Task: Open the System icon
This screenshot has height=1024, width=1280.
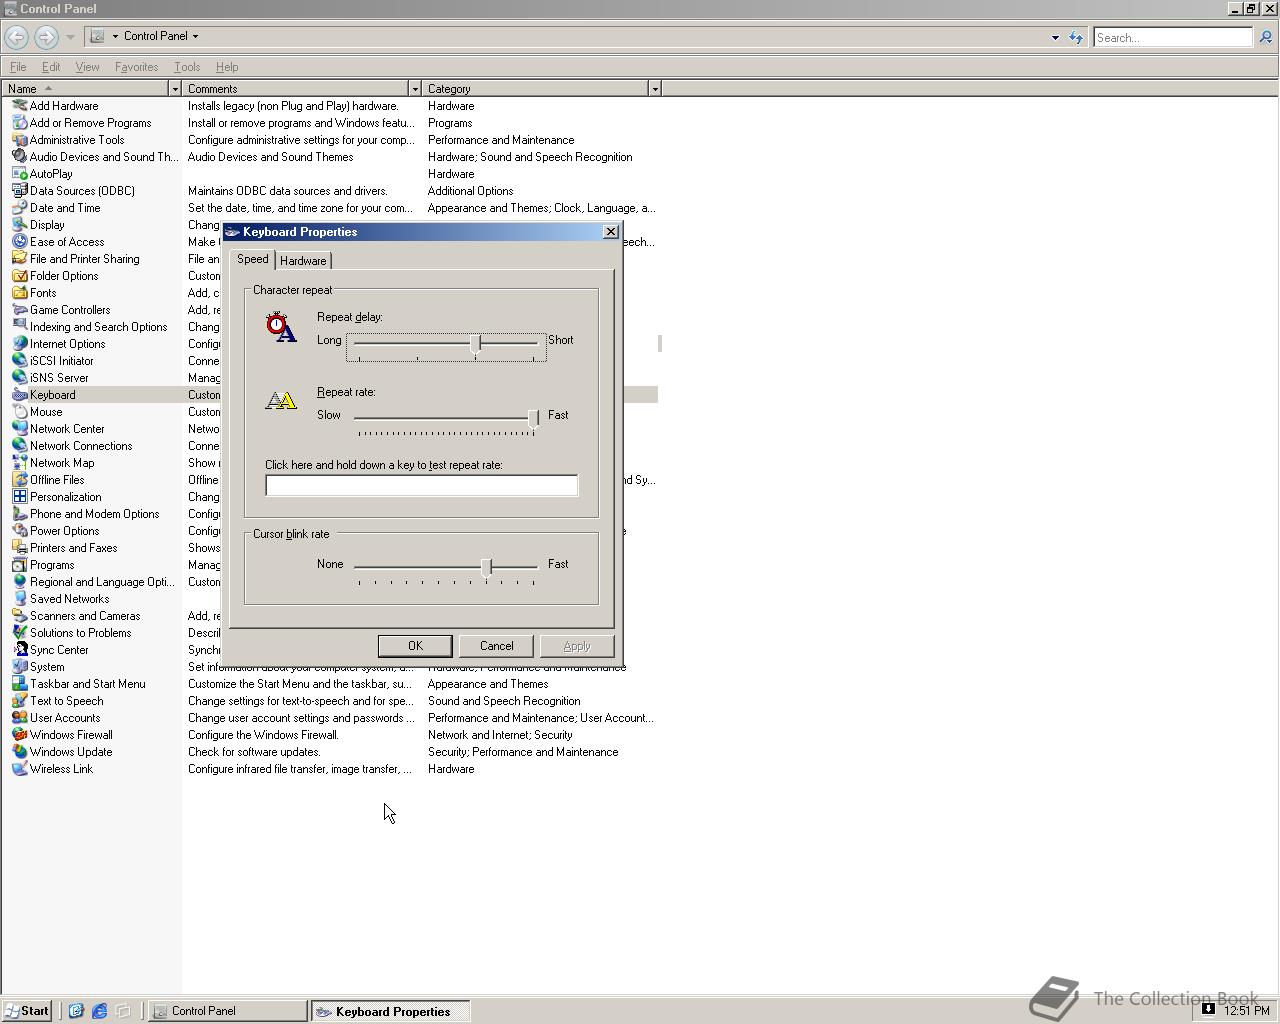Action: tap(19, 667)
